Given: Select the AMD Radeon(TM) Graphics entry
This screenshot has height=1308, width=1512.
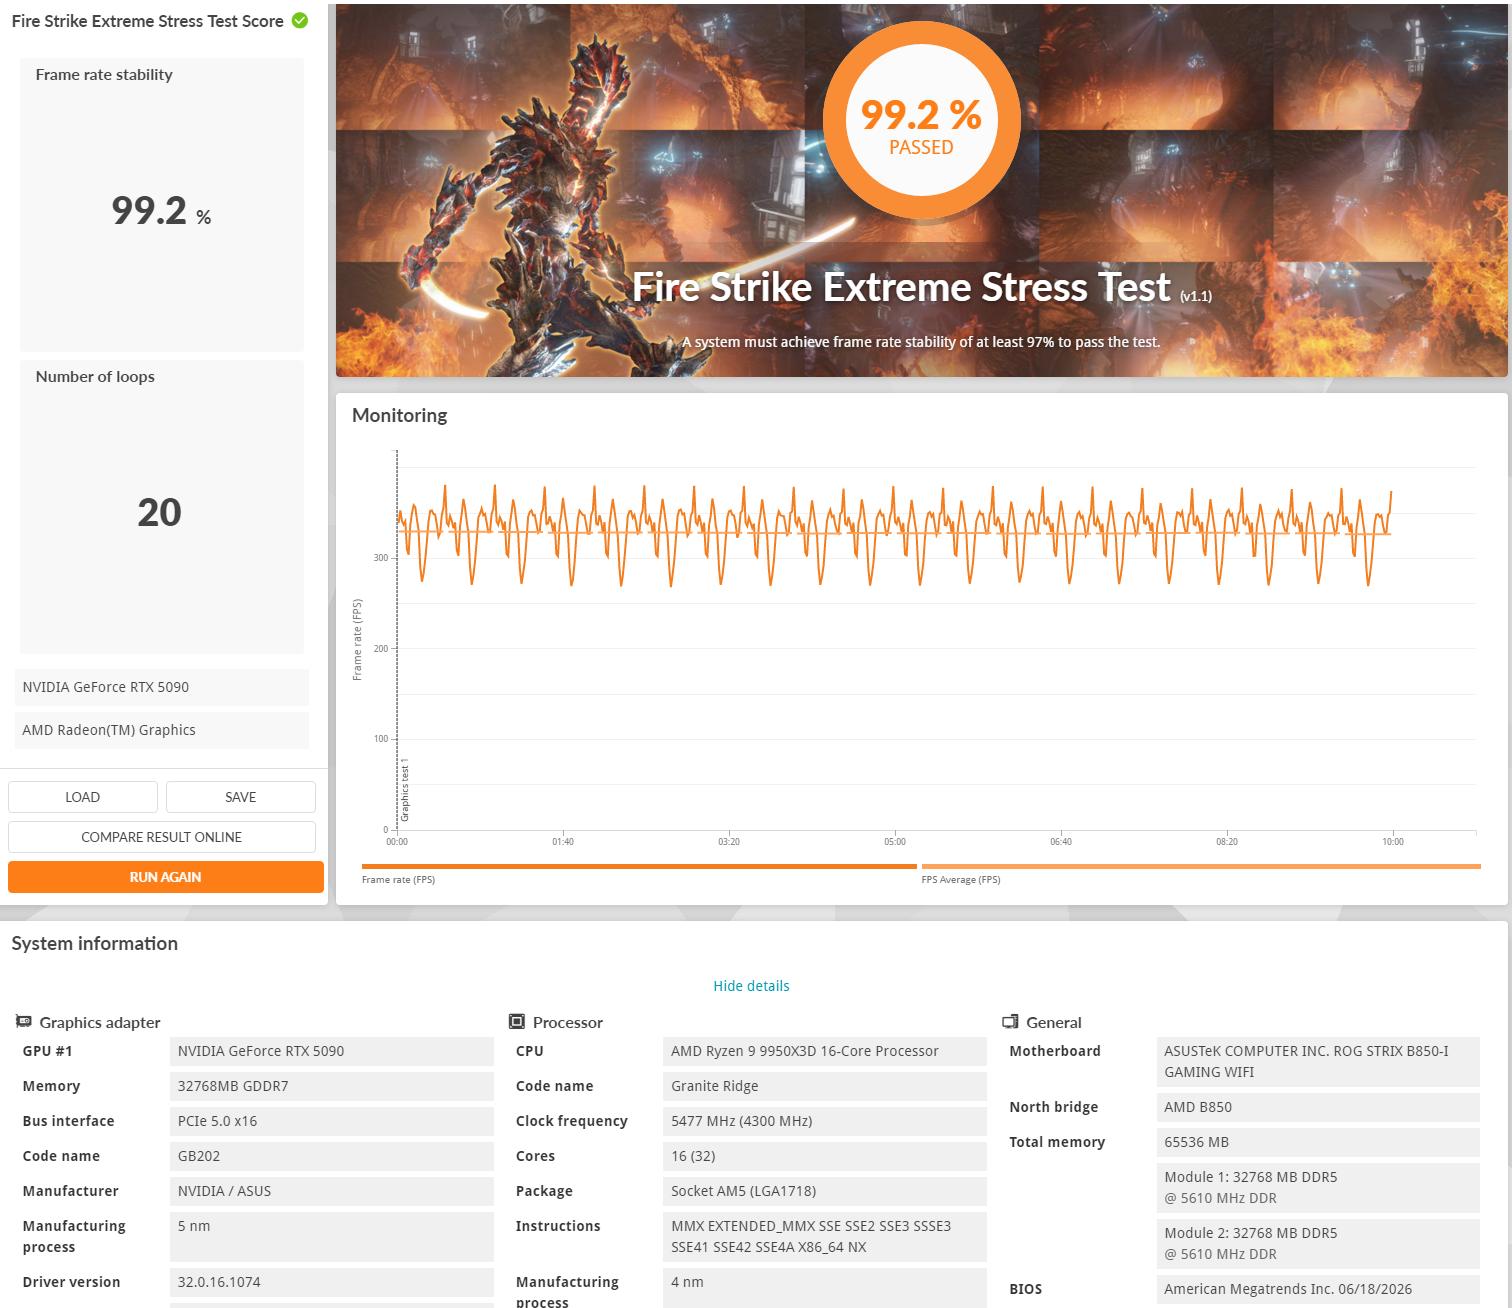Looking at the screenshot, I should [162, 730].
